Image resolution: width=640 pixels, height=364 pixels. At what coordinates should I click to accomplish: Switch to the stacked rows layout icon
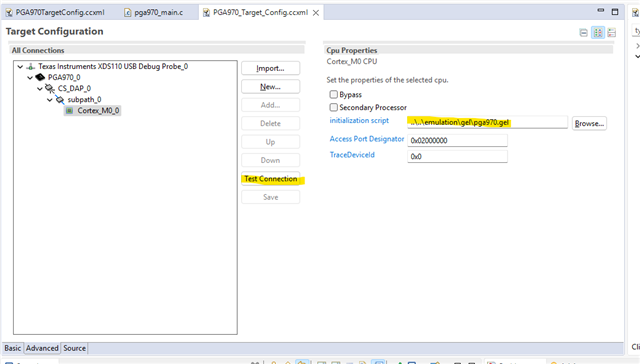611,33
